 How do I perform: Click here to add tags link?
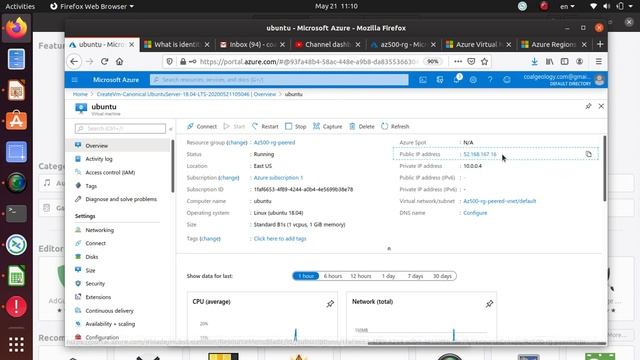pyautogui.click(x=280, y=239)
